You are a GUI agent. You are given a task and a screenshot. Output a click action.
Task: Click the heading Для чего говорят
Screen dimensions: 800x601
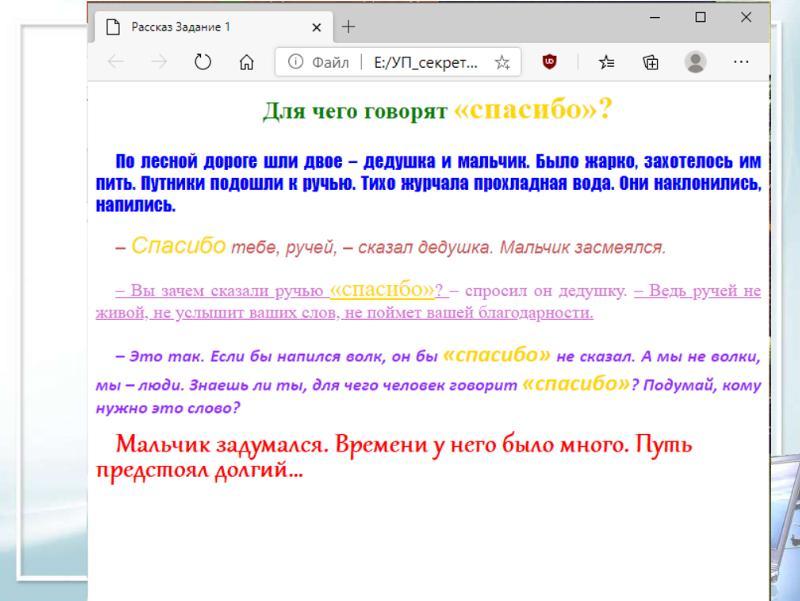pyautogui.click(x=355, y=111)
